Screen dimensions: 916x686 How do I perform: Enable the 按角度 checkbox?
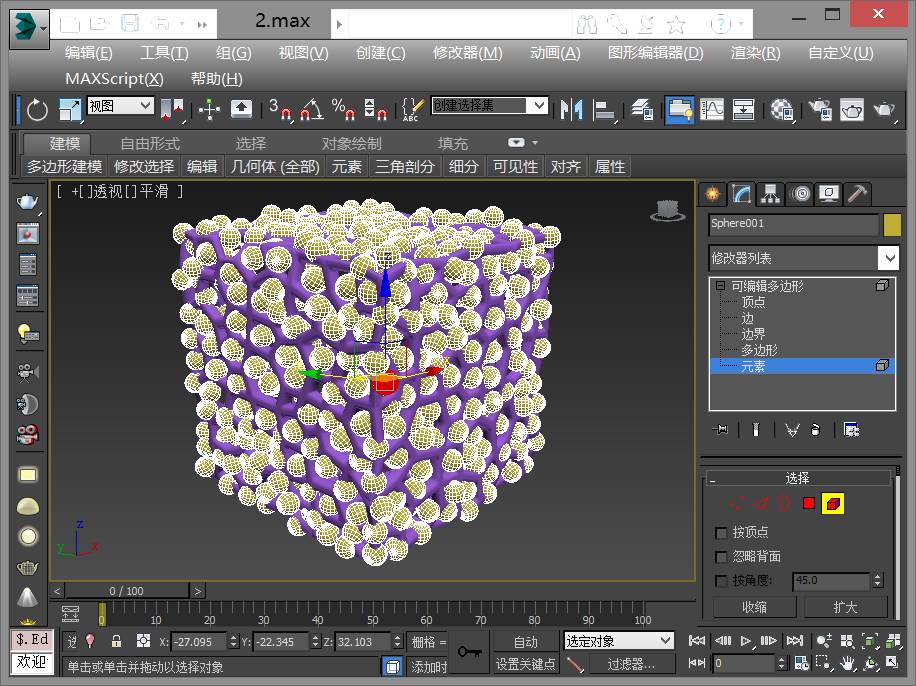(x=721, y=581)
